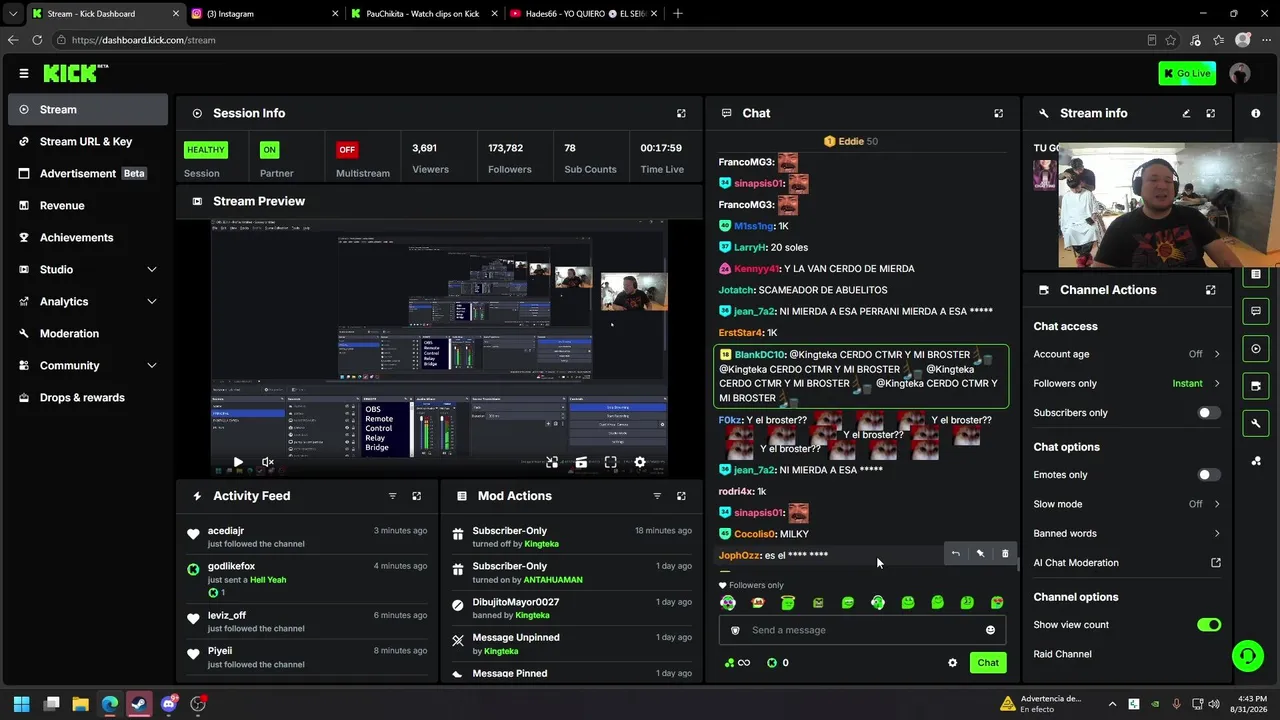Maximize the Session Info panel
1280x720 pixels.
pyautogui.click(x=681, y=114)
